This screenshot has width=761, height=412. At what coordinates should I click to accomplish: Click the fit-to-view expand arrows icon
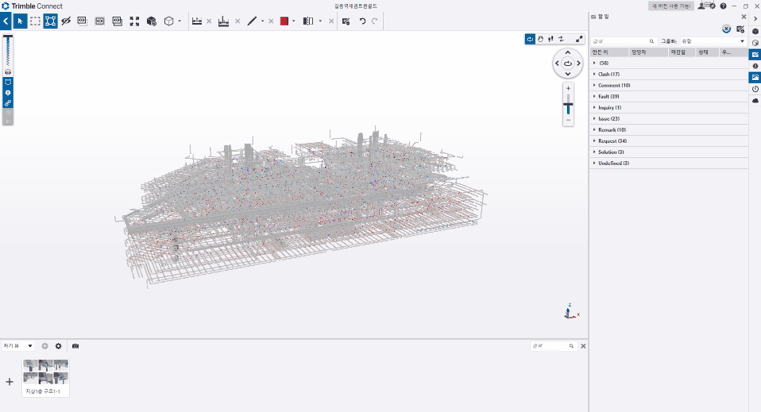pos(134,21)
